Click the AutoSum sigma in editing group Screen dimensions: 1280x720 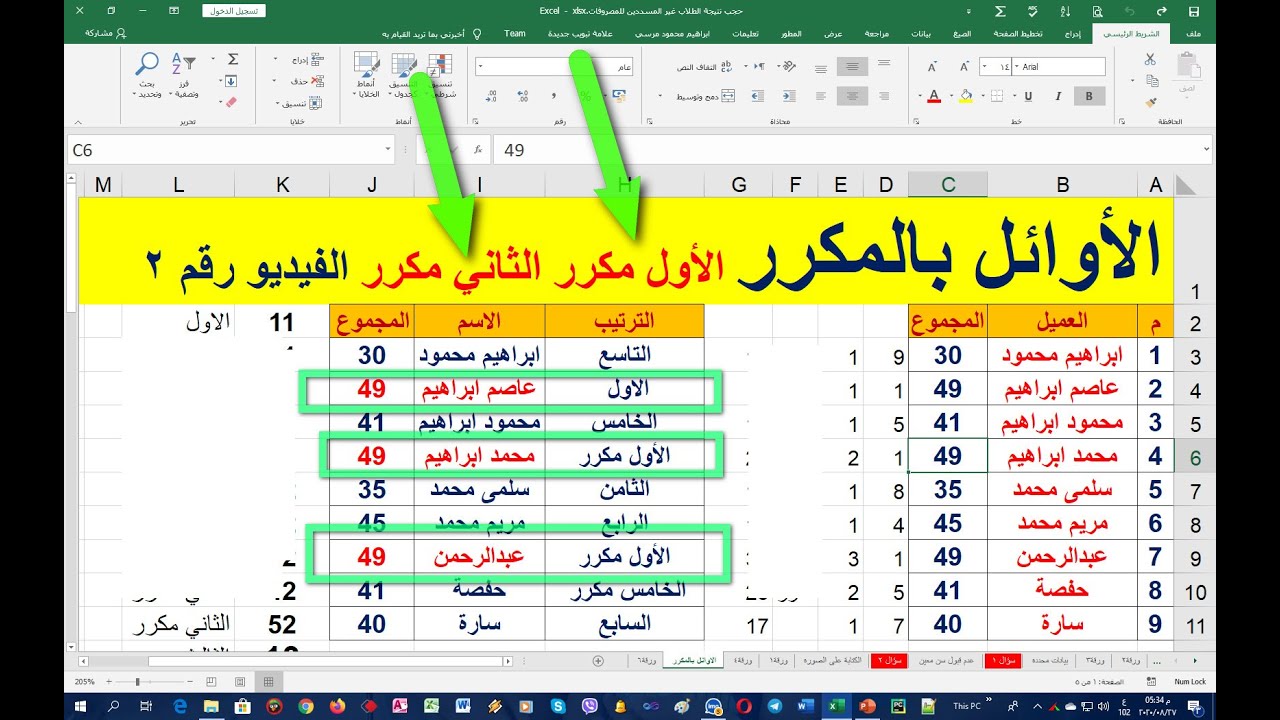coord(231,59)
